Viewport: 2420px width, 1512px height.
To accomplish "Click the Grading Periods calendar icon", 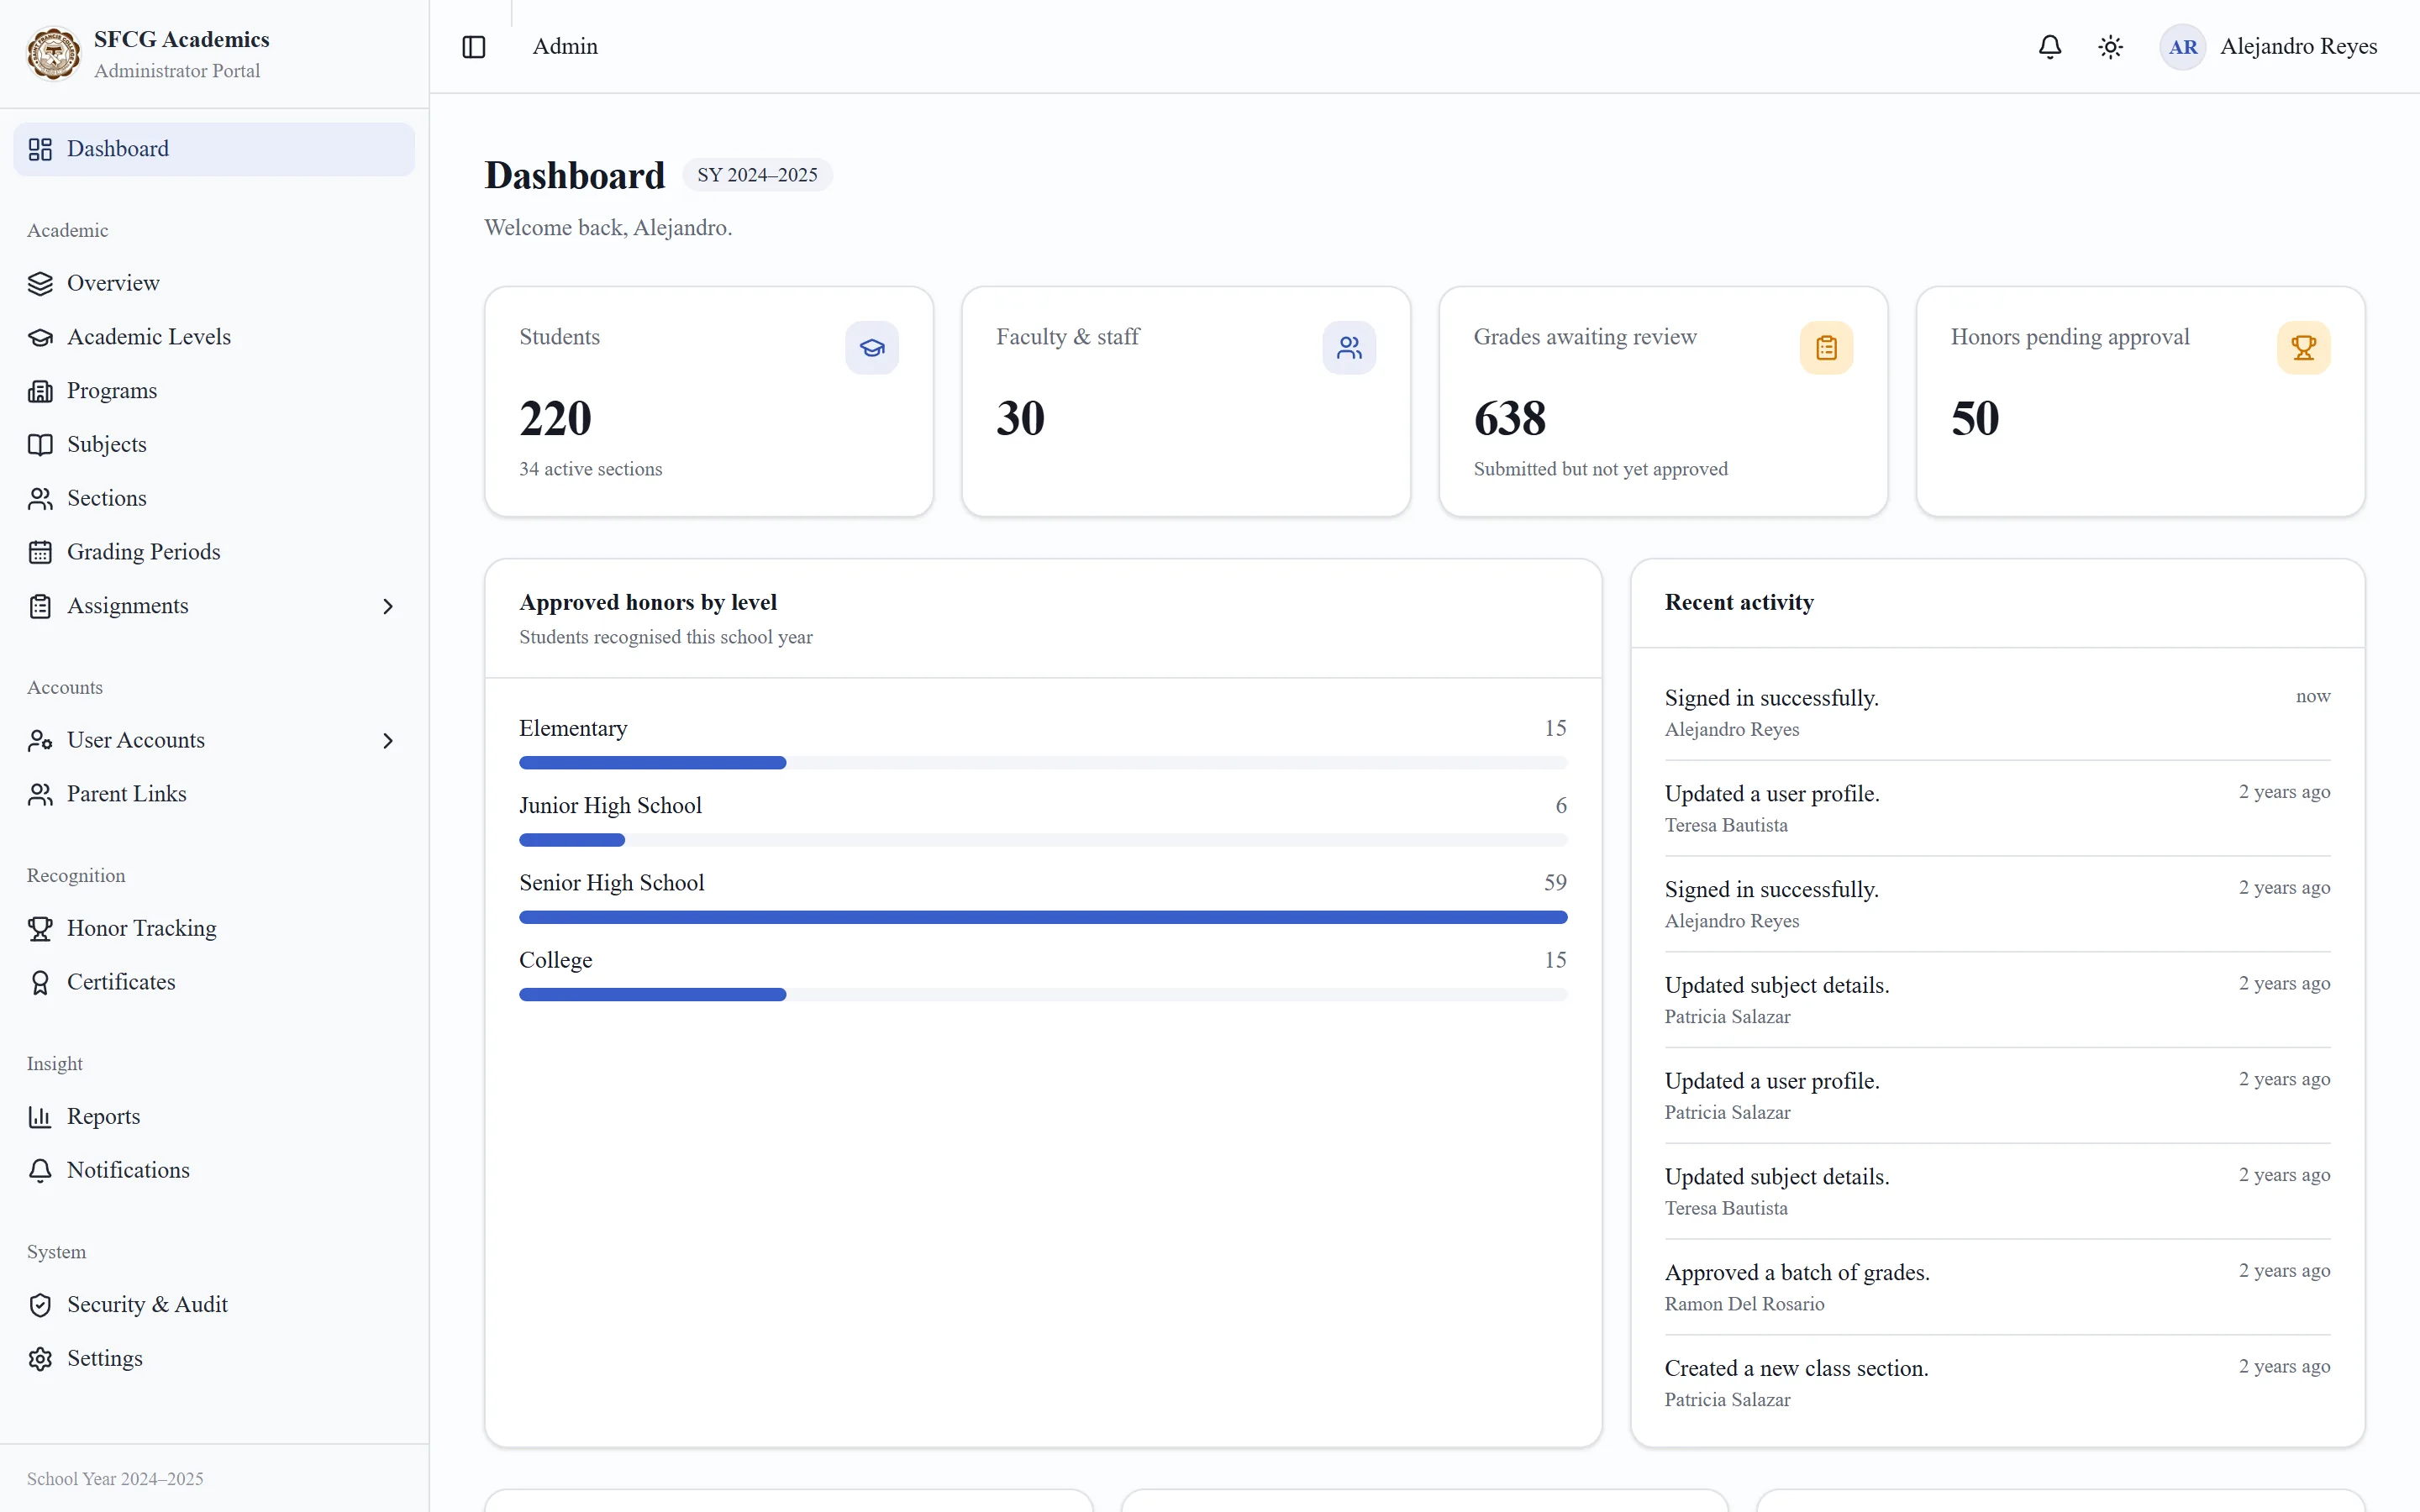I will click(40, 552).
